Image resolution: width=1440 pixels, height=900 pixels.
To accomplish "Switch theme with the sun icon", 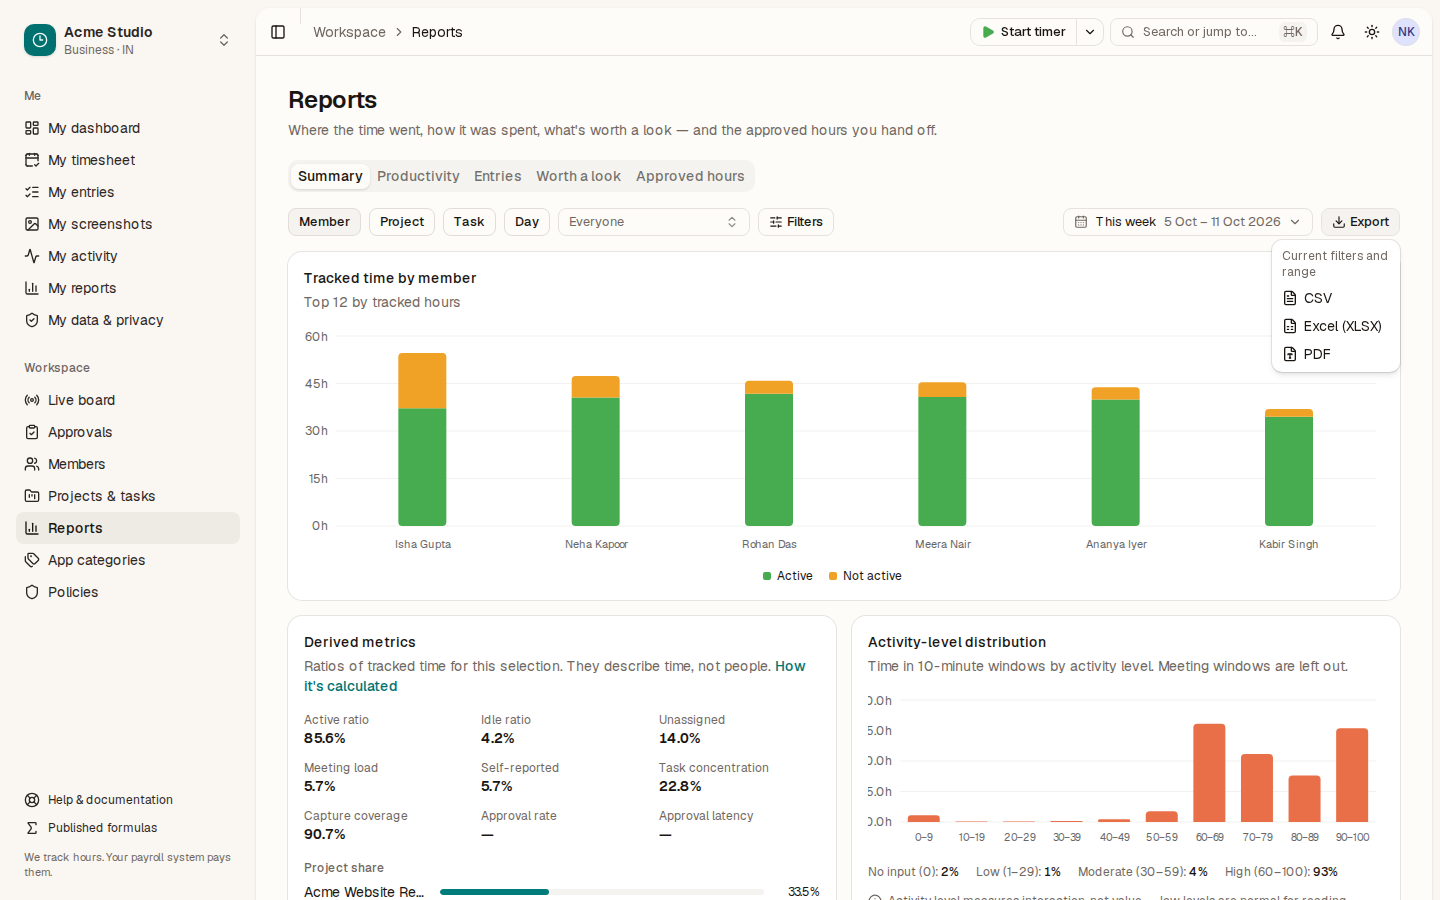I will [1372, 32].
